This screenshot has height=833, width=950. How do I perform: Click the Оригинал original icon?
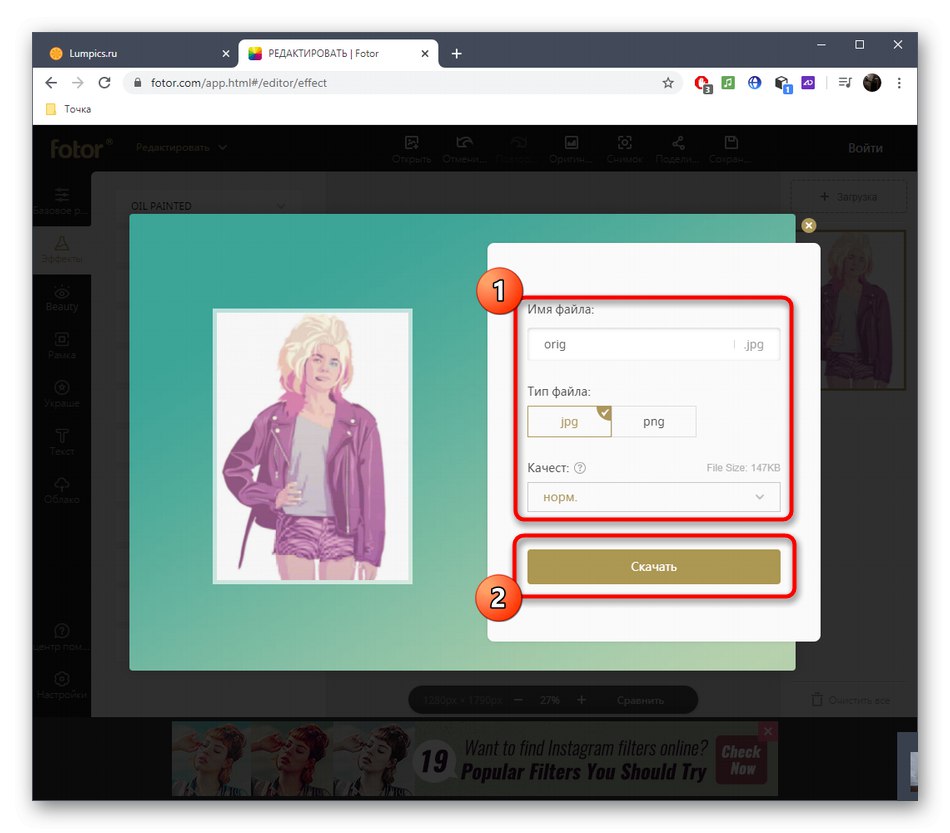(571, 149)
